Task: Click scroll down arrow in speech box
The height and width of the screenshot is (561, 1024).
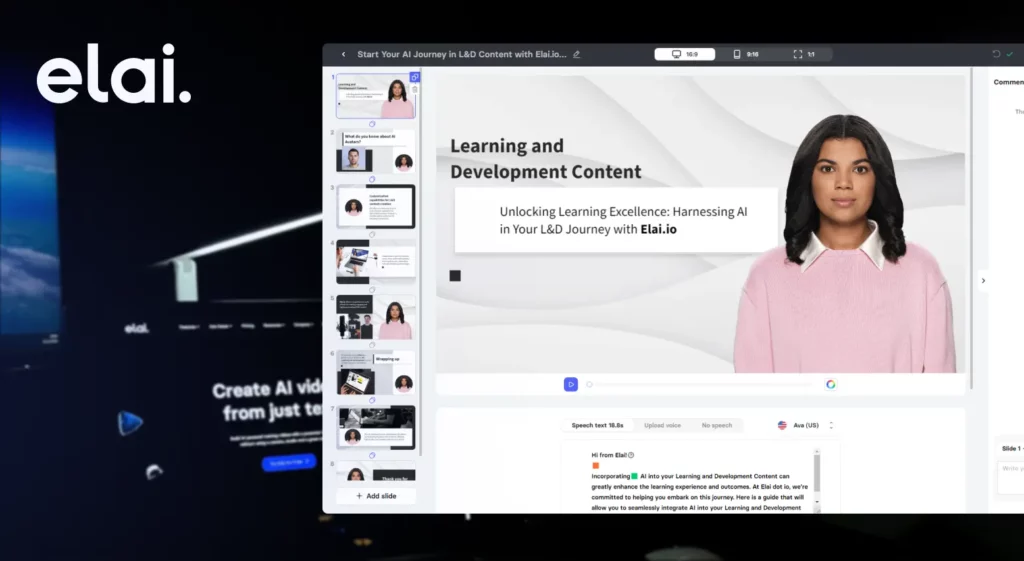Action: coord(817,502)
